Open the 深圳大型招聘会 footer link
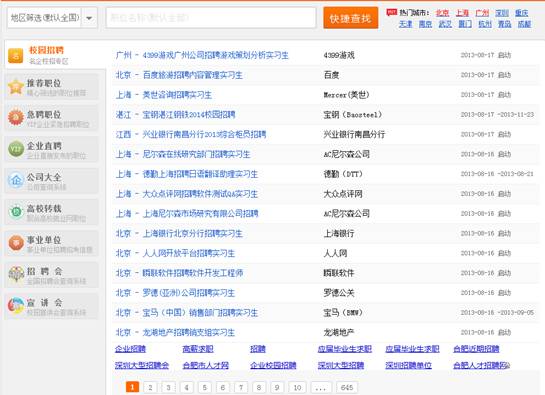Screen dimensions: 545x395 click(x=142, y=365)
